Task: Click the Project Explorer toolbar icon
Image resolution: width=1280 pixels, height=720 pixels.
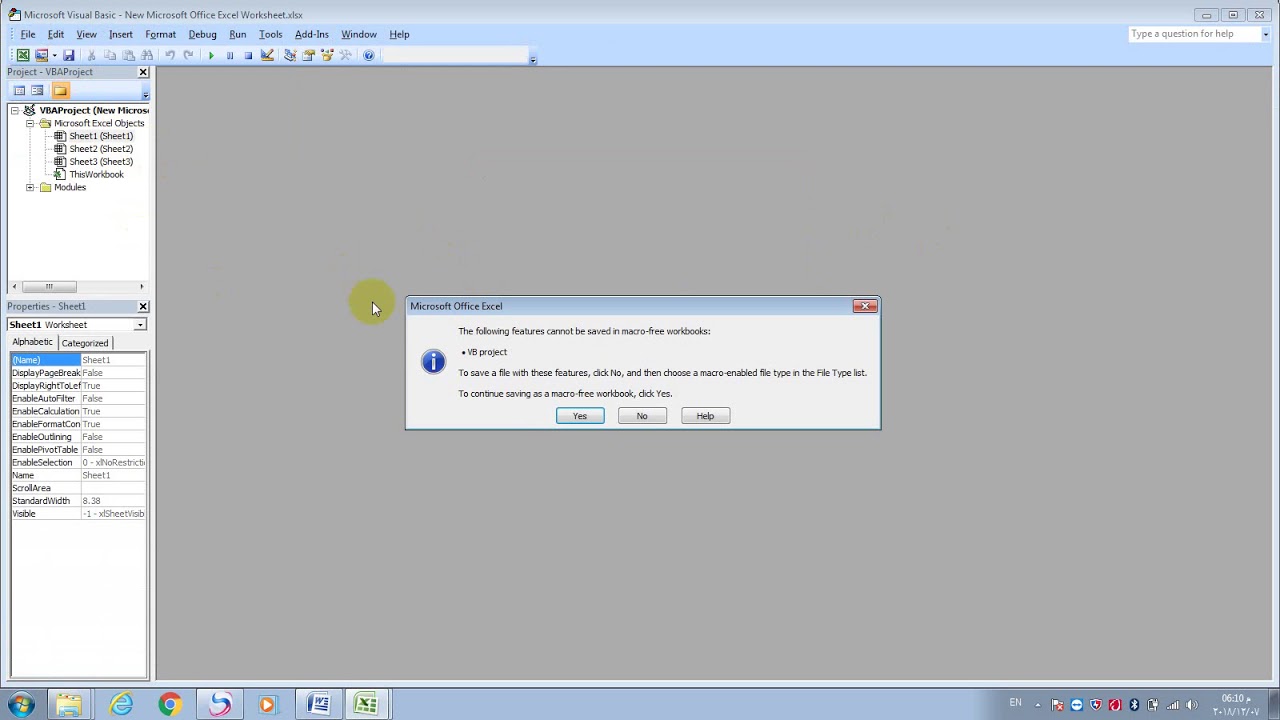Action: [x=290, y=55]
